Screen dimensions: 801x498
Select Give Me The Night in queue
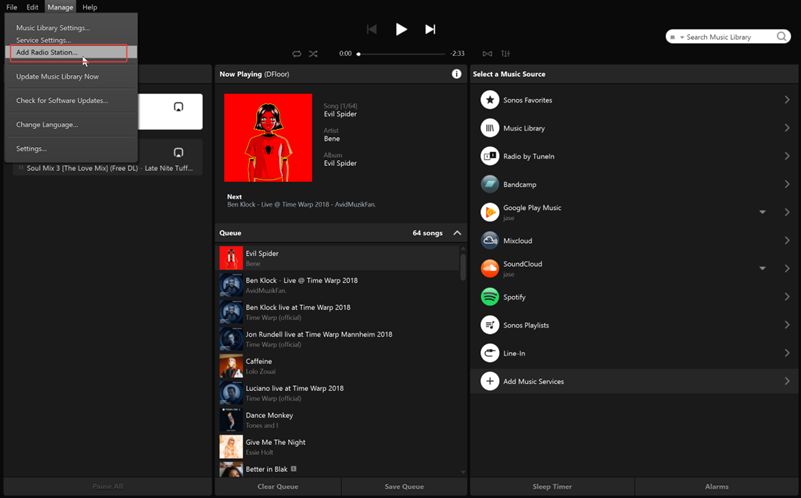tap(338, 447)
